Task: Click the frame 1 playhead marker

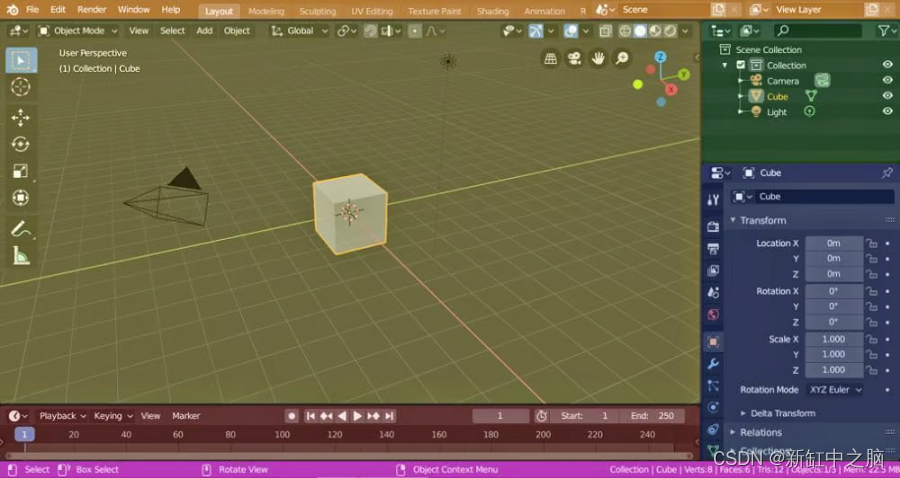Action: coord(24,434)
